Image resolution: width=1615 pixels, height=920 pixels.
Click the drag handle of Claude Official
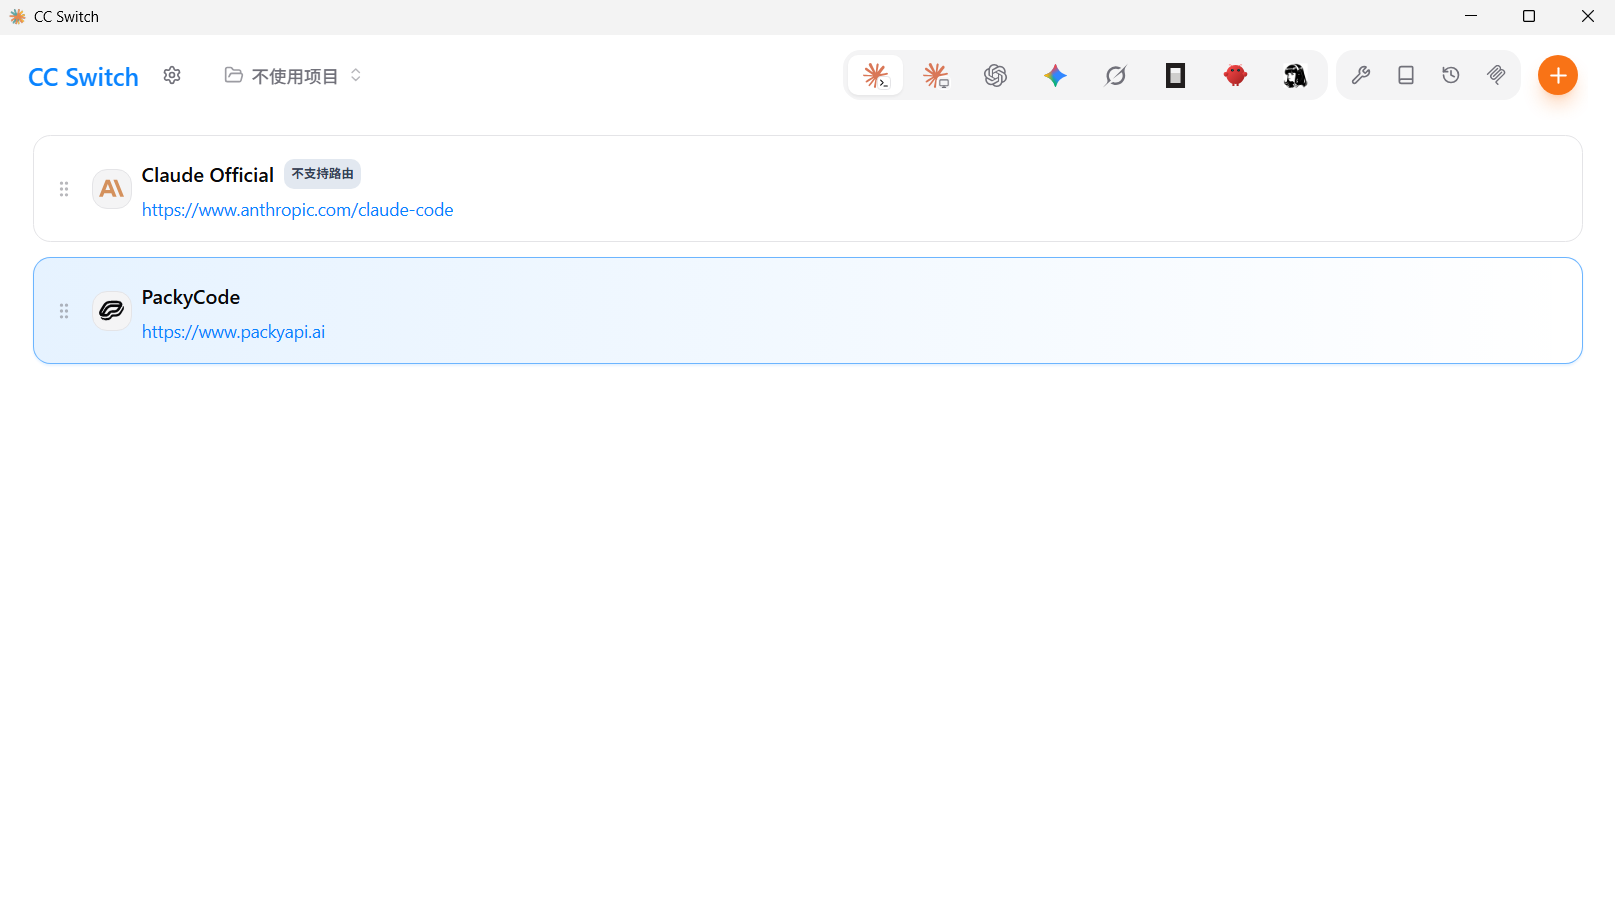(x=64, y=189)
